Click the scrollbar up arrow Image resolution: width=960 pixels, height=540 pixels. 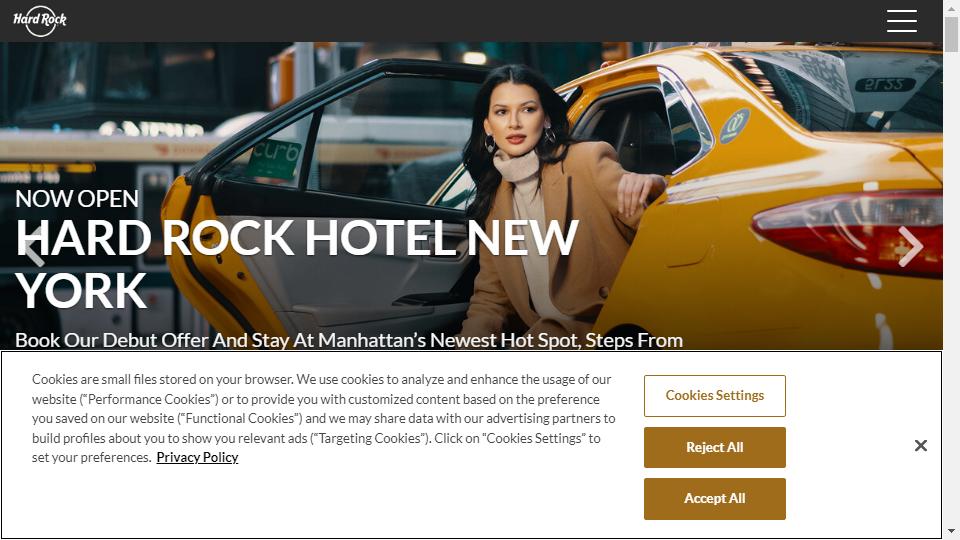click(x=951, y=7)
